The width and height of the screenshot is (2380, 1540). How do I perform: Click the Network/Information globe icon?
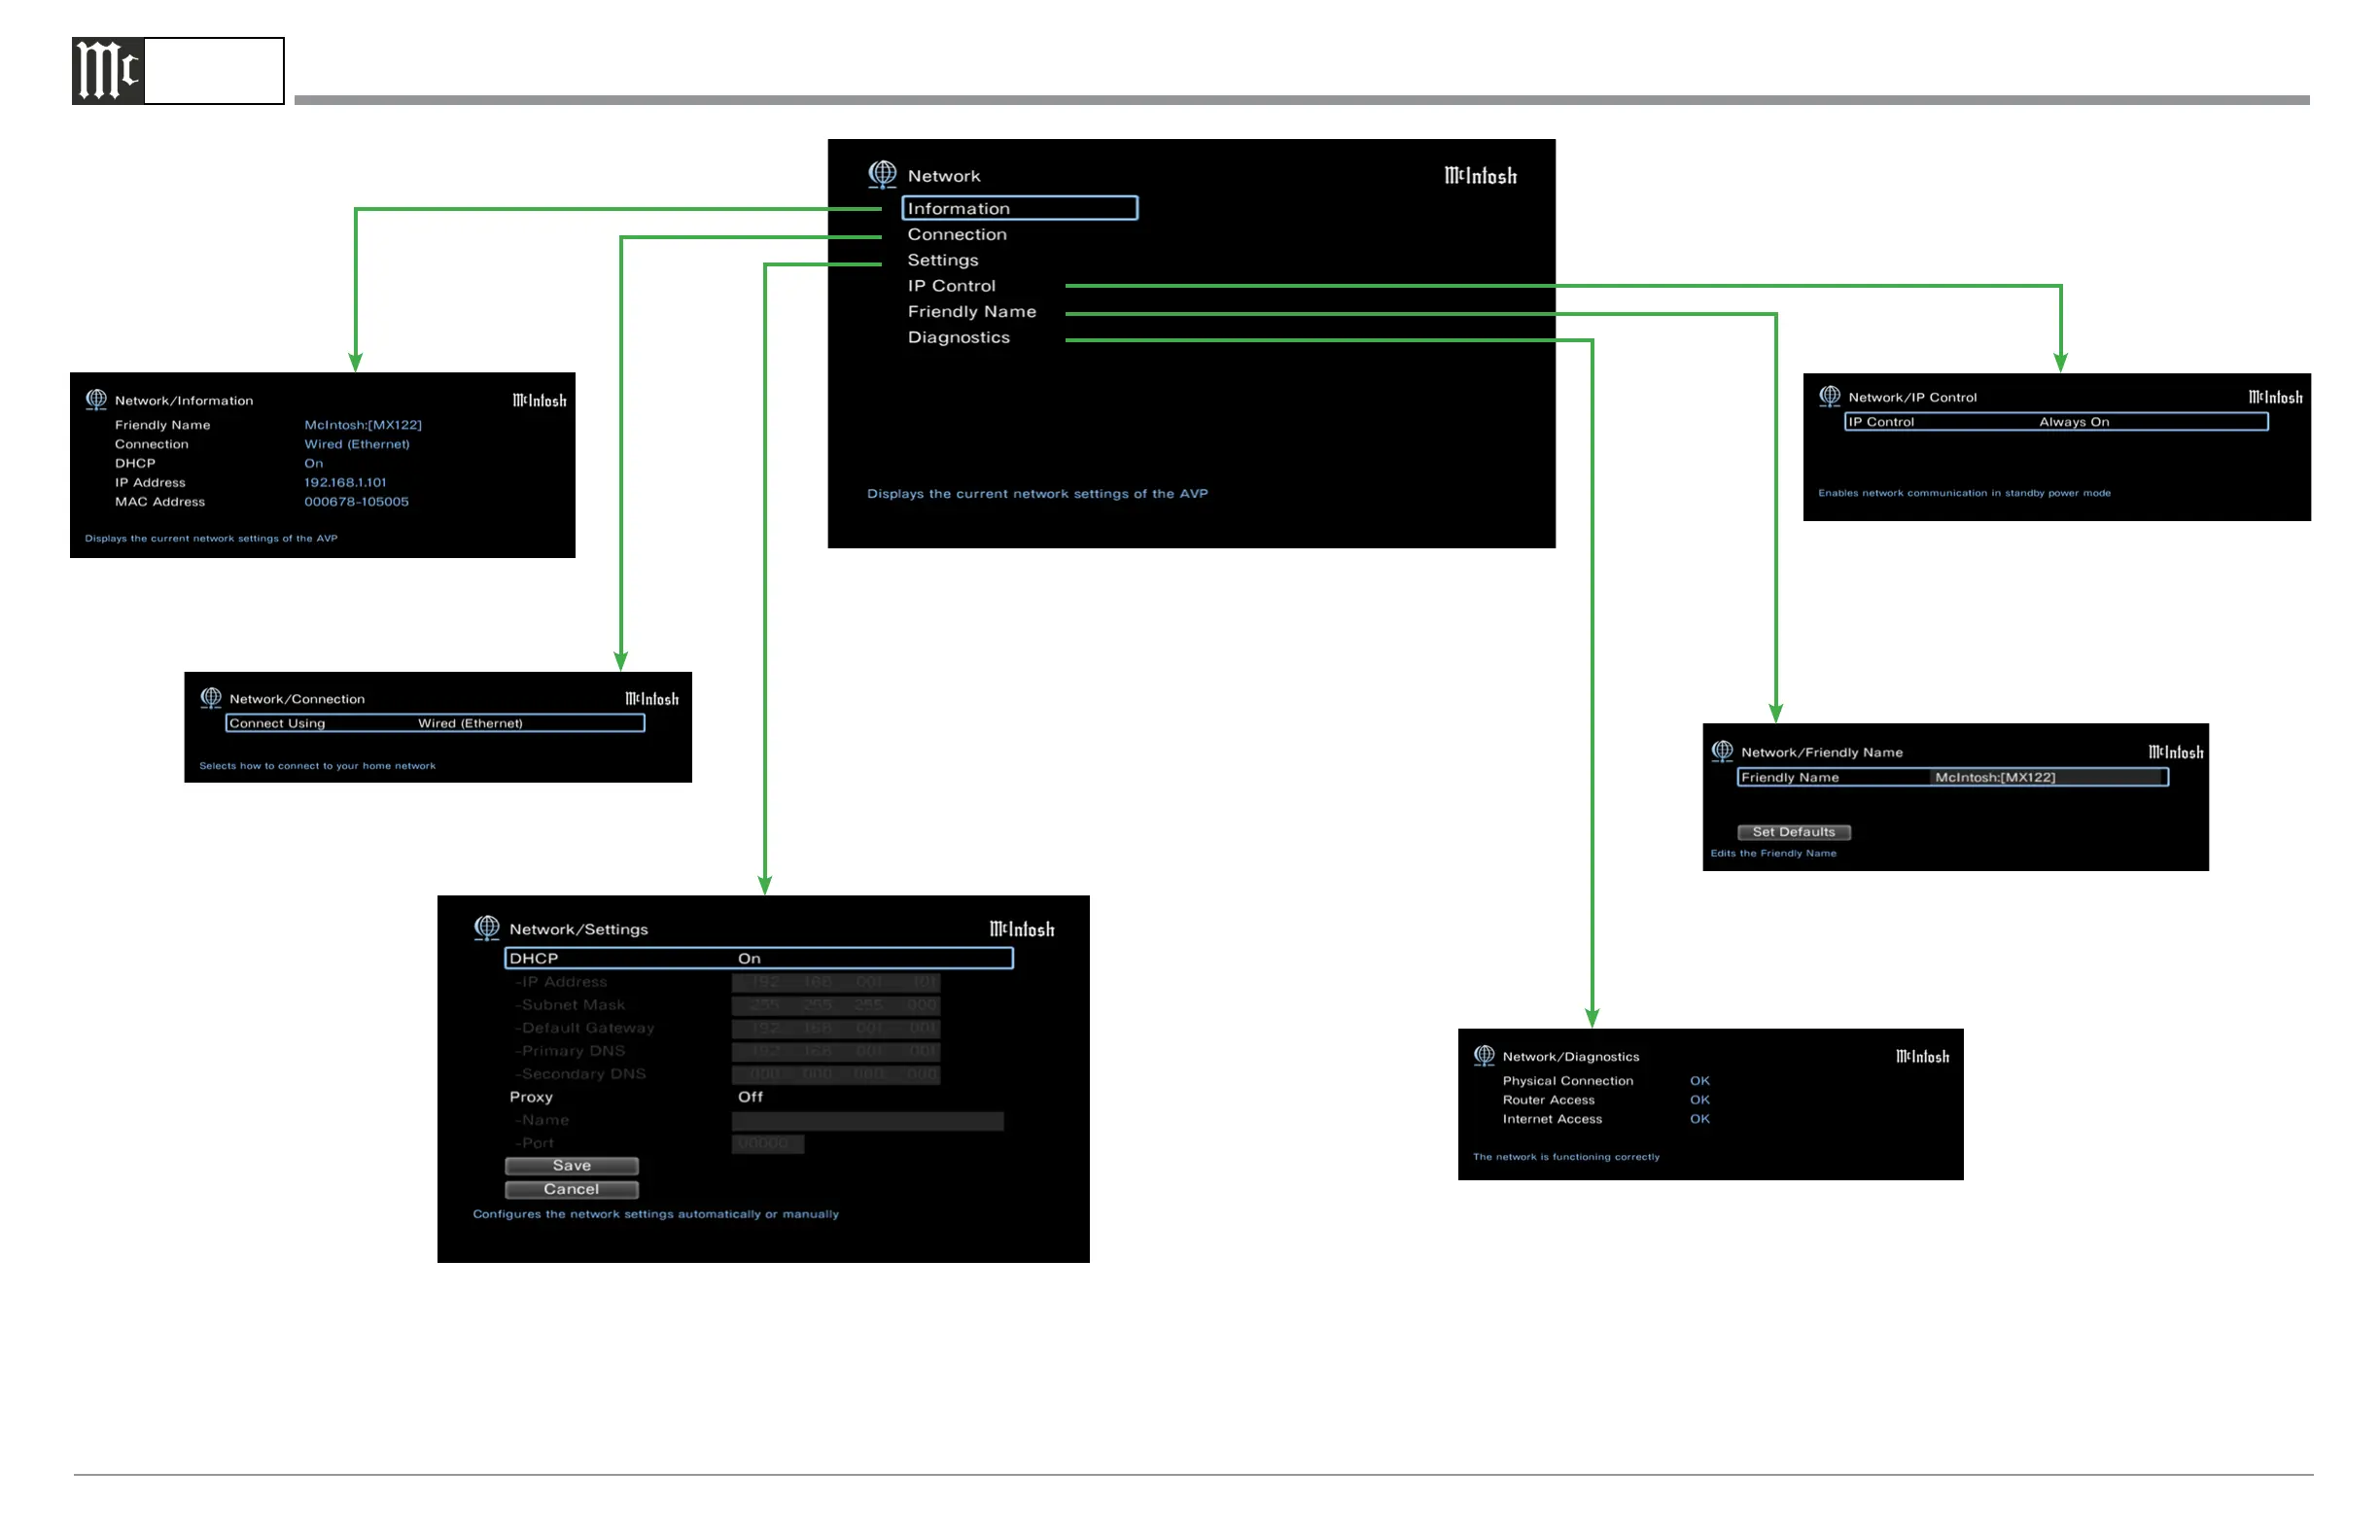click(x=96, y=399)
